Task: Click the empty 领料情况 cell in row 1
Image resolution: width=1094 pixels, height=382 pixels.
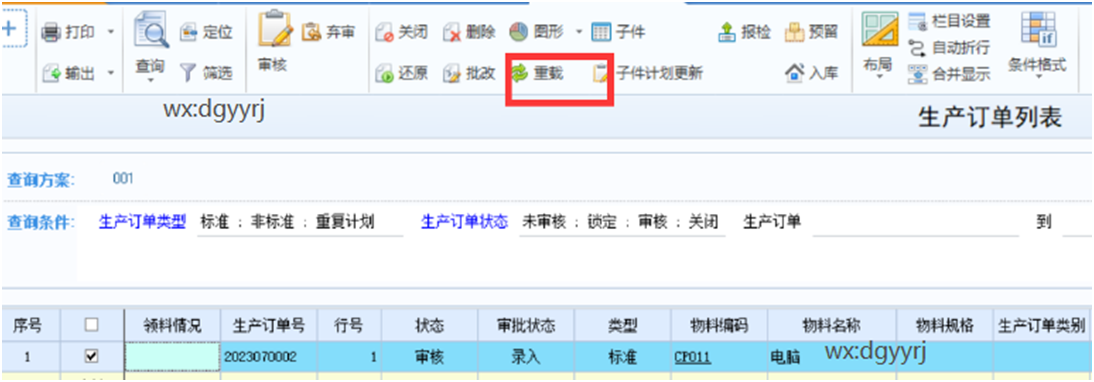Action: point(172,357)
